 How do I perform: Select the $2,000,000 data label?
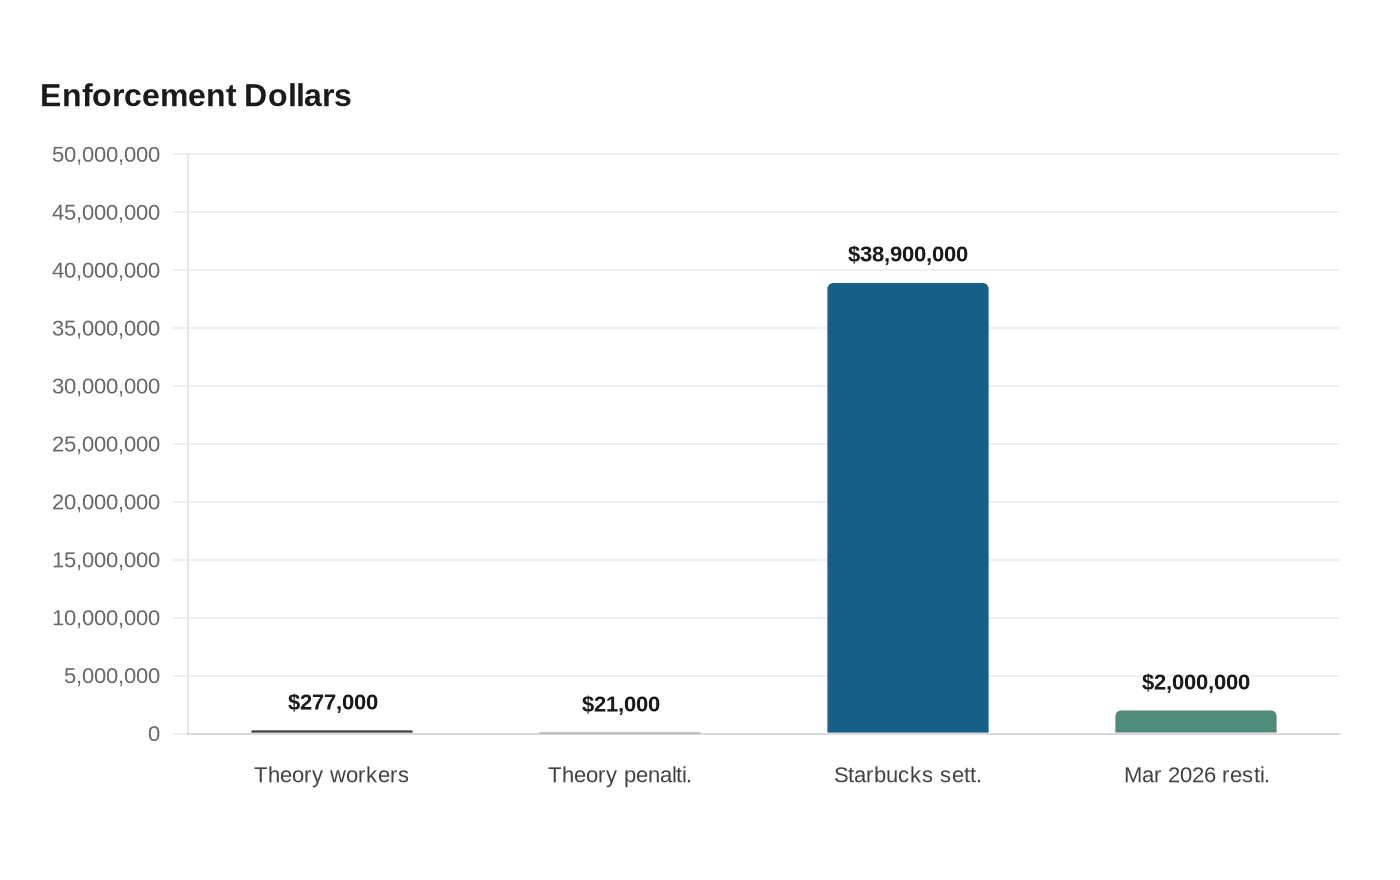tap(1196, 682)
